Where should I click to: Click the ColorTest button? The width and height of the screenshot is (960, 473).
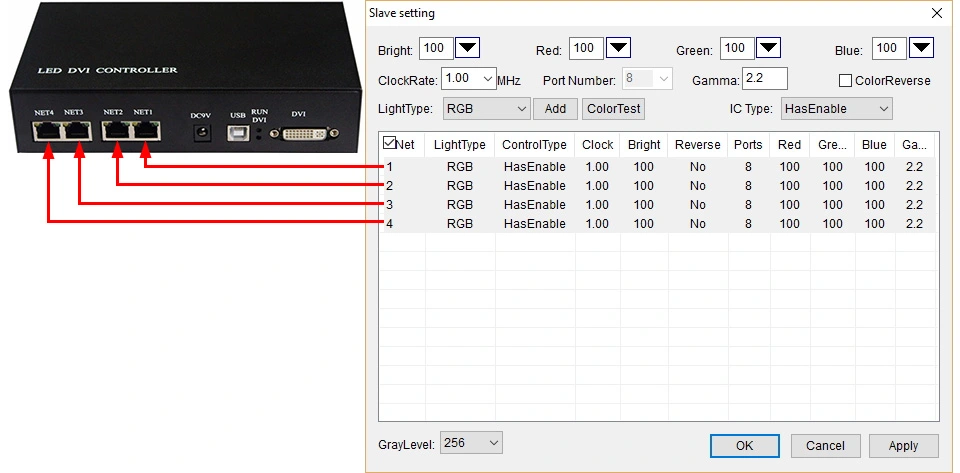(x=613, y=109)
